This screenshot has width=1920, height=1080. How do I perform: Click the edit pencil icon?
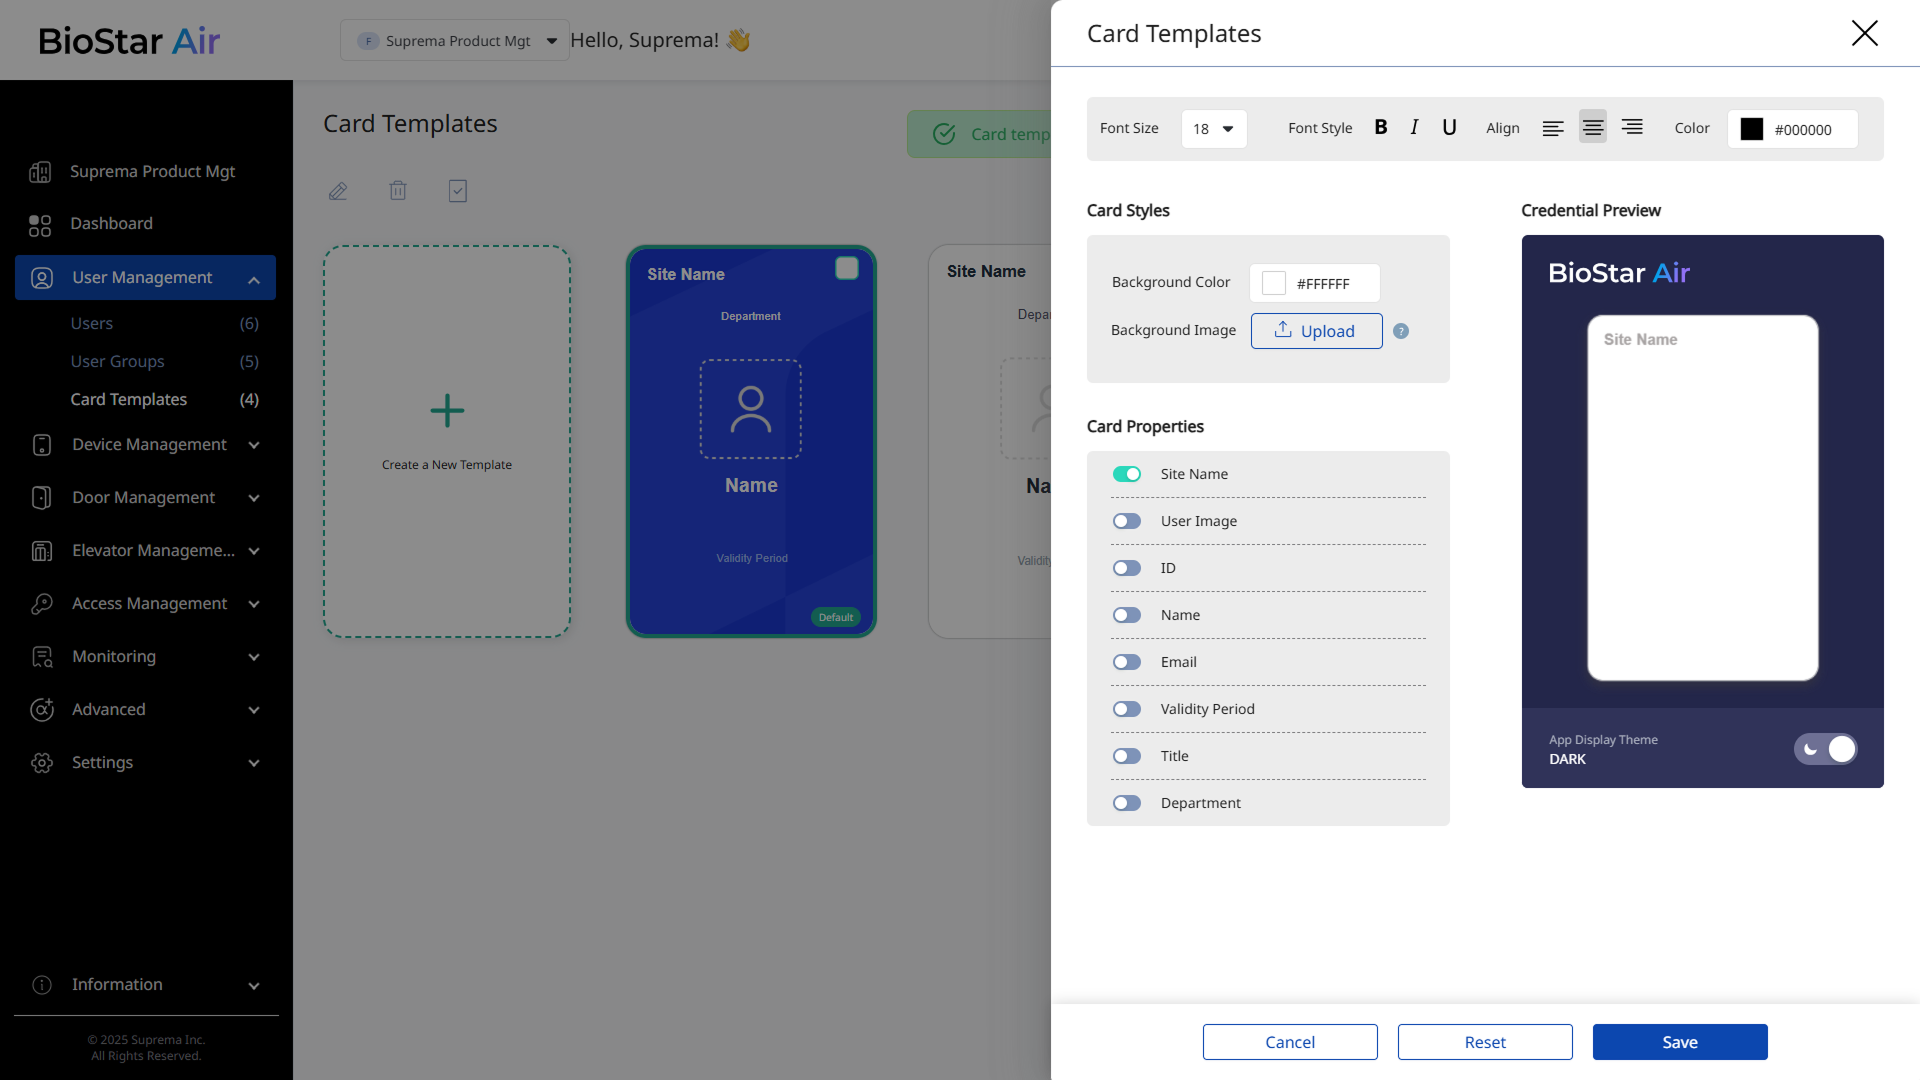338,191
